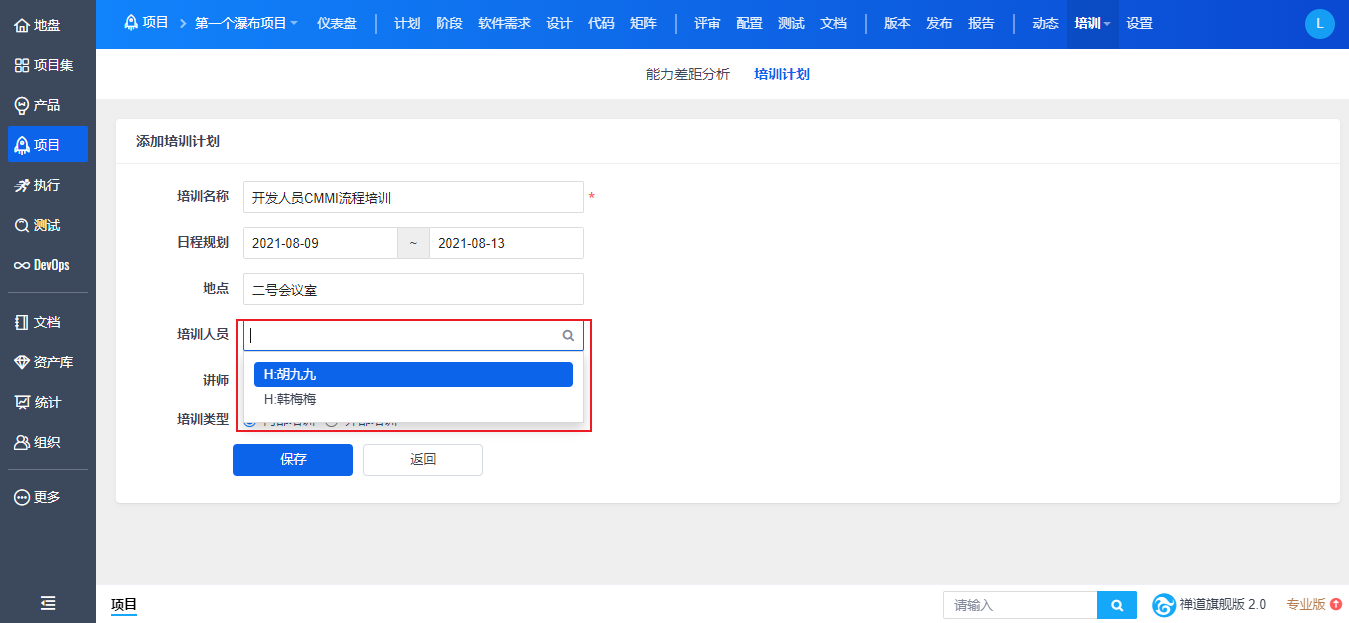
Task: Click the 保存 button
Action: pyautogui.click(x=293, y=460)
